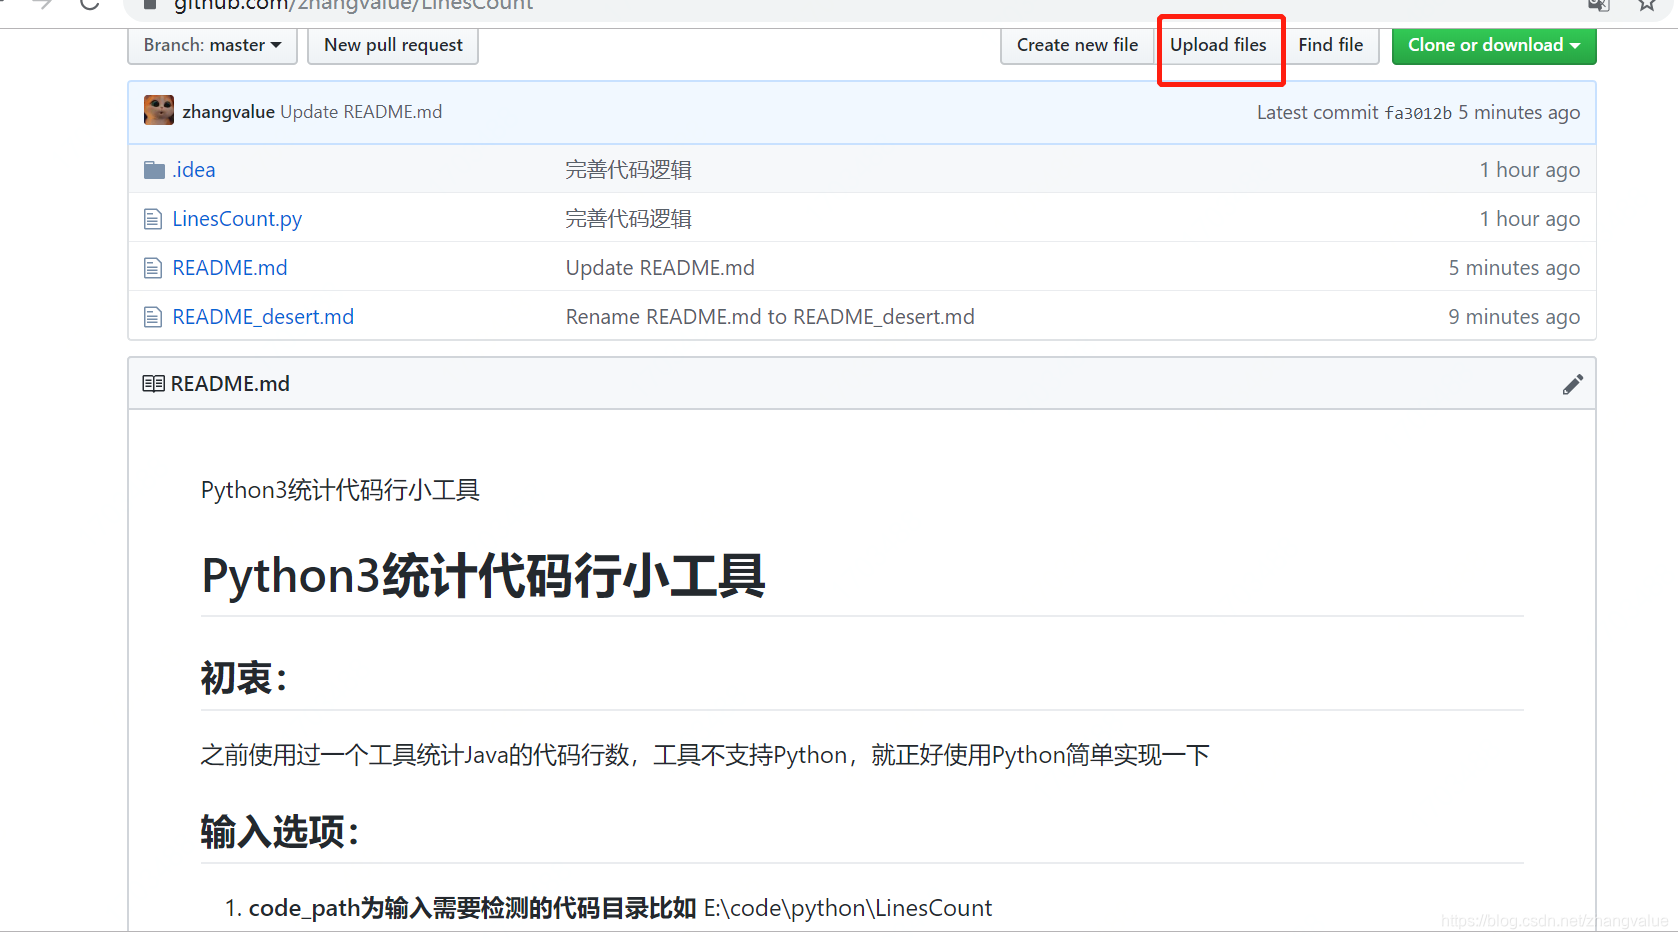Click zhangvalue's avatar thumbnail
The height and width of the screenshot is (939, 1678).
[158, 111]
